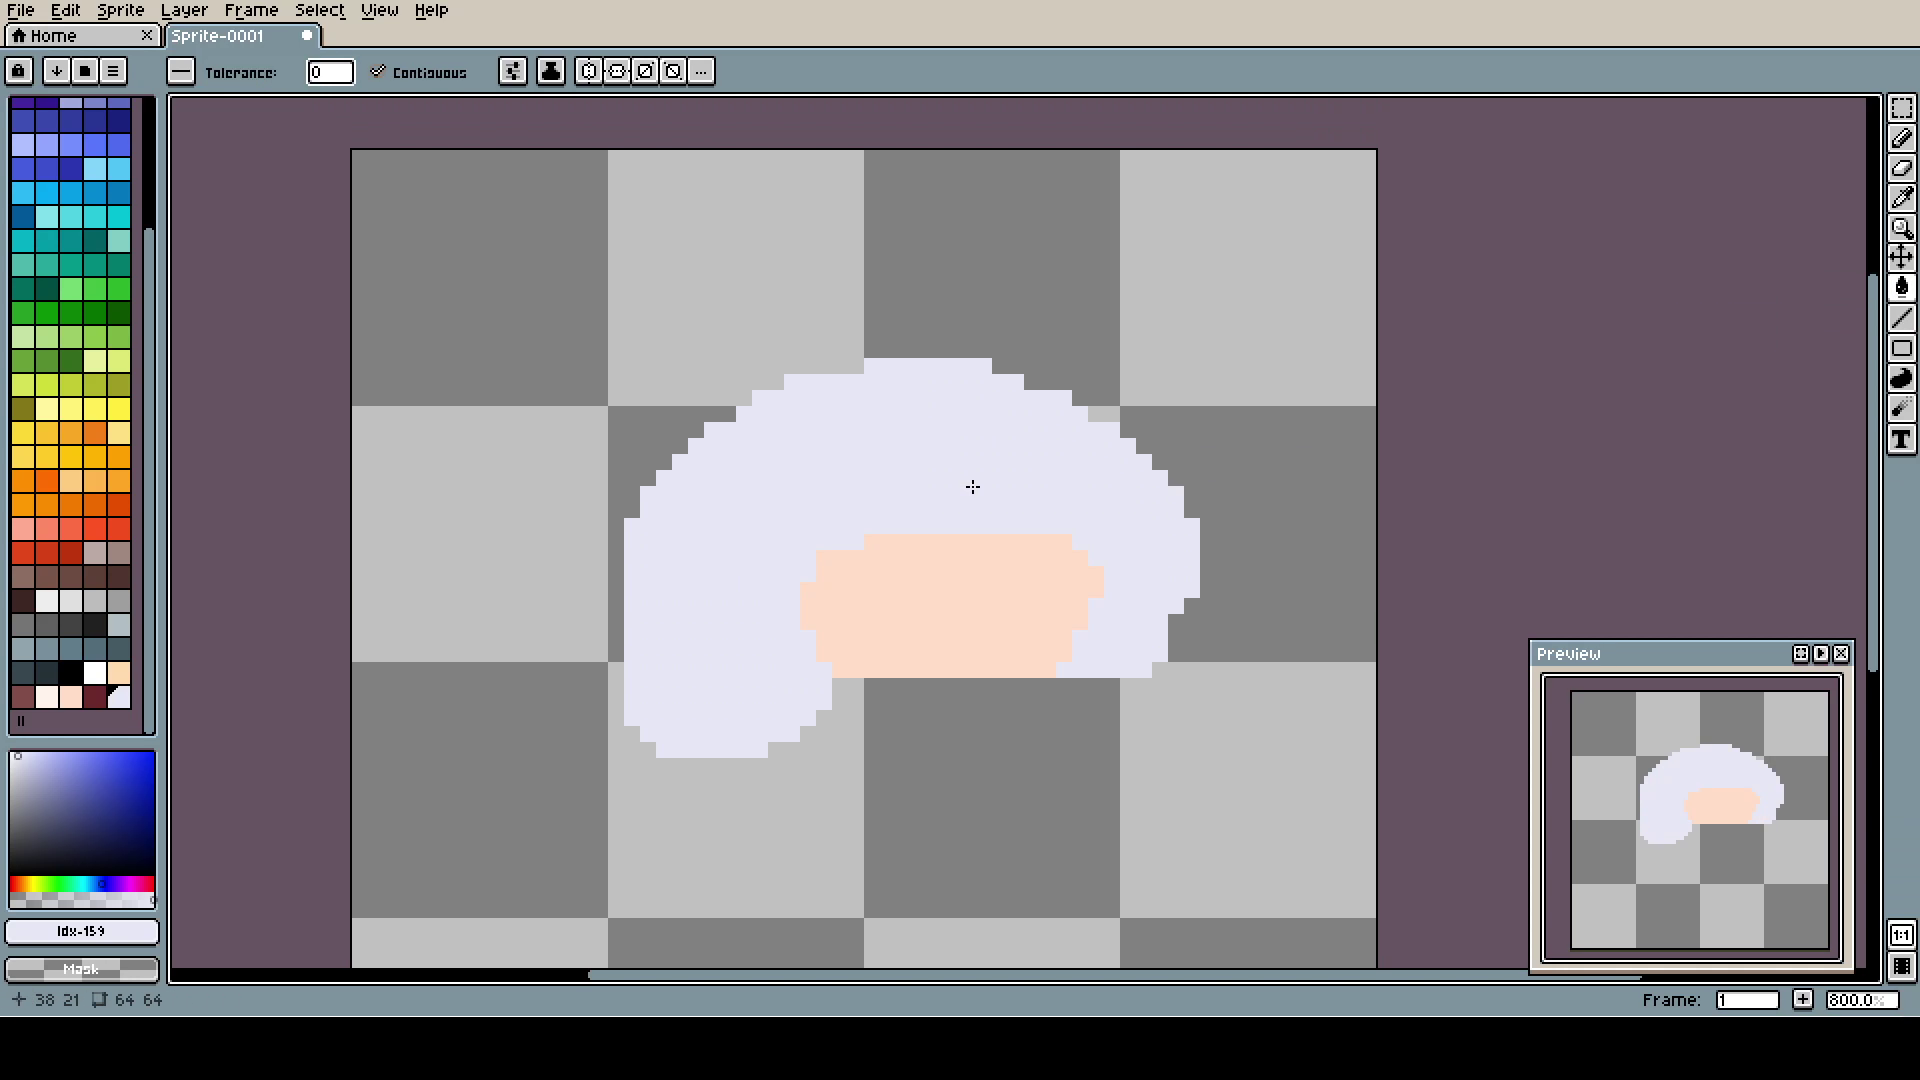
Task: Open the Select menu
Action: pos(319,10)
